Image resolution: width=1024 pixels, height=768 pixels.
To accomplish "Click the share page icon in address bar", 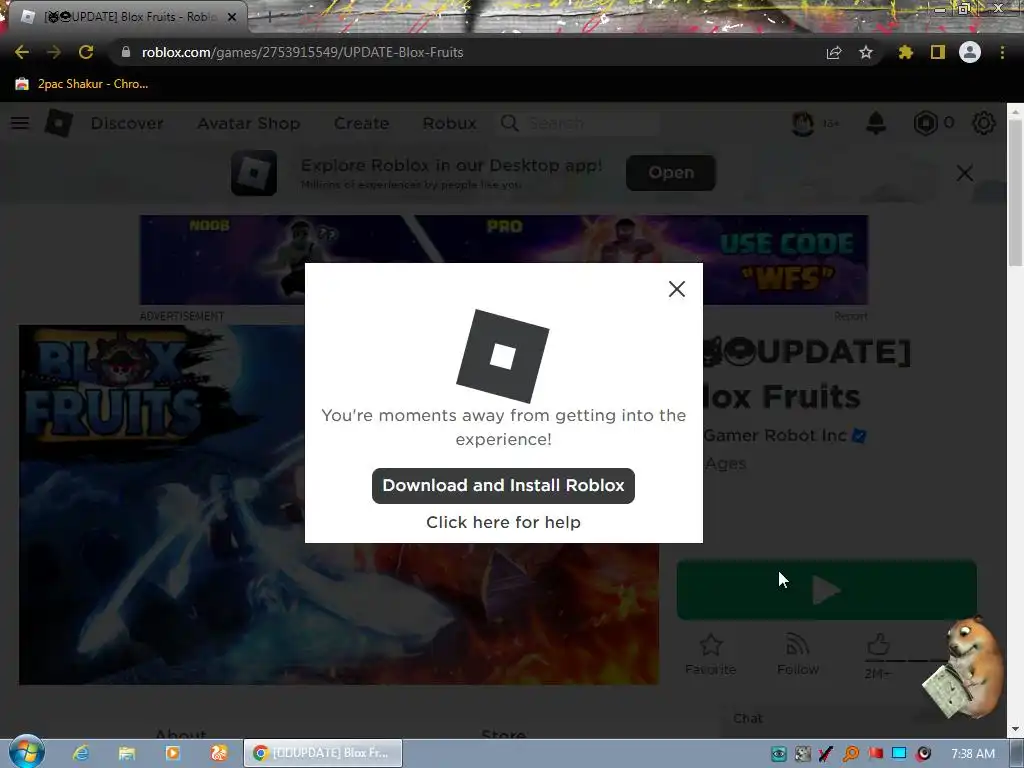I will coord(834,52).
